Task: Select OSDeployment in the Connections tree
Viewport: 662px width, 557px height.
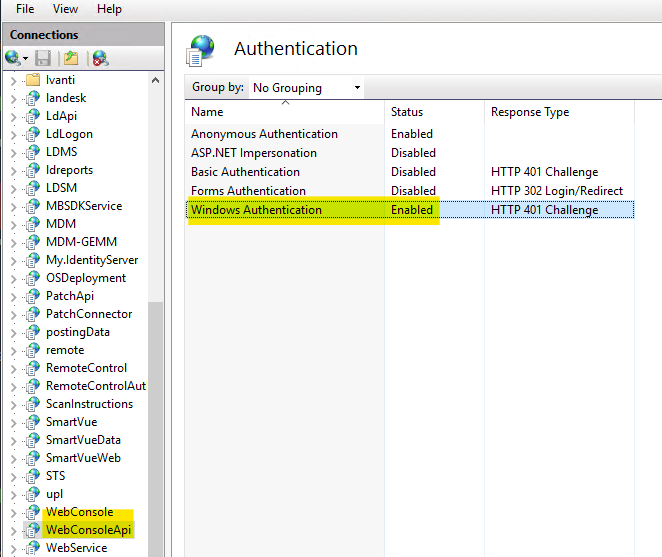Action: tap(86, 278)
